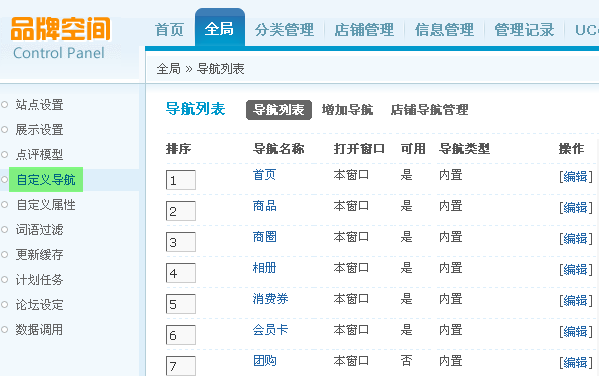The image size is (599, 376).
Task: Go to the 信息管理 tab
Action: pyautogui.click(x=444, y=30)
